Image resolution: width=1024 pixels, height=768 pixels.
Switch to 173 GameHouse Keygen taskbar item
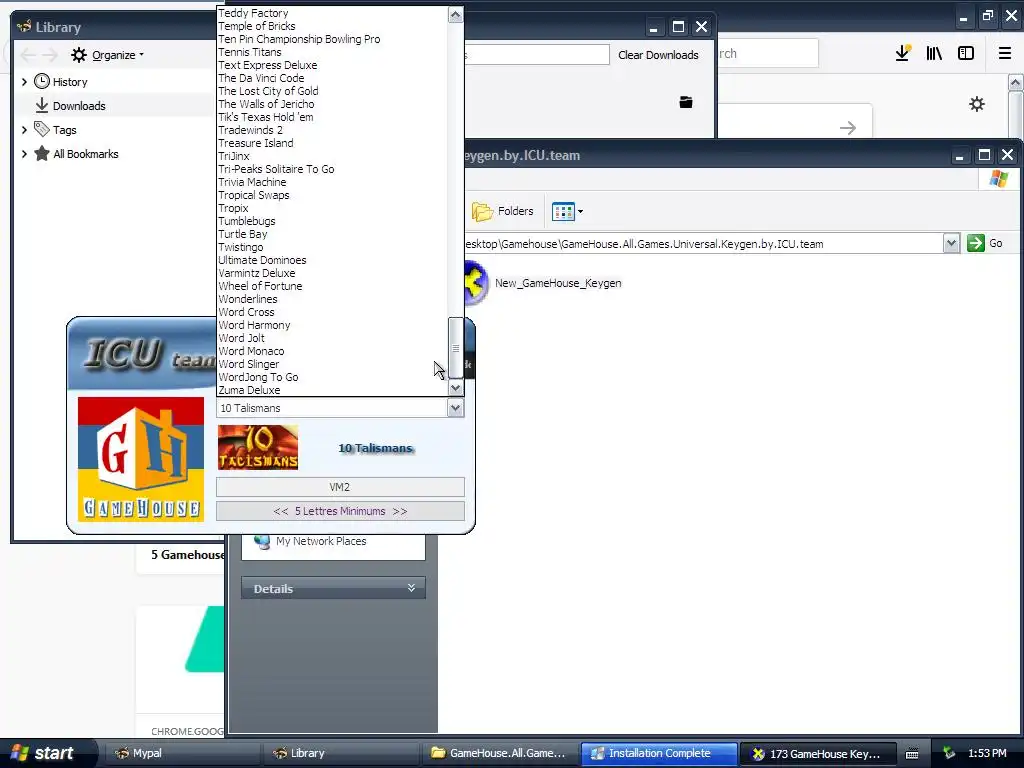point(816,753)
